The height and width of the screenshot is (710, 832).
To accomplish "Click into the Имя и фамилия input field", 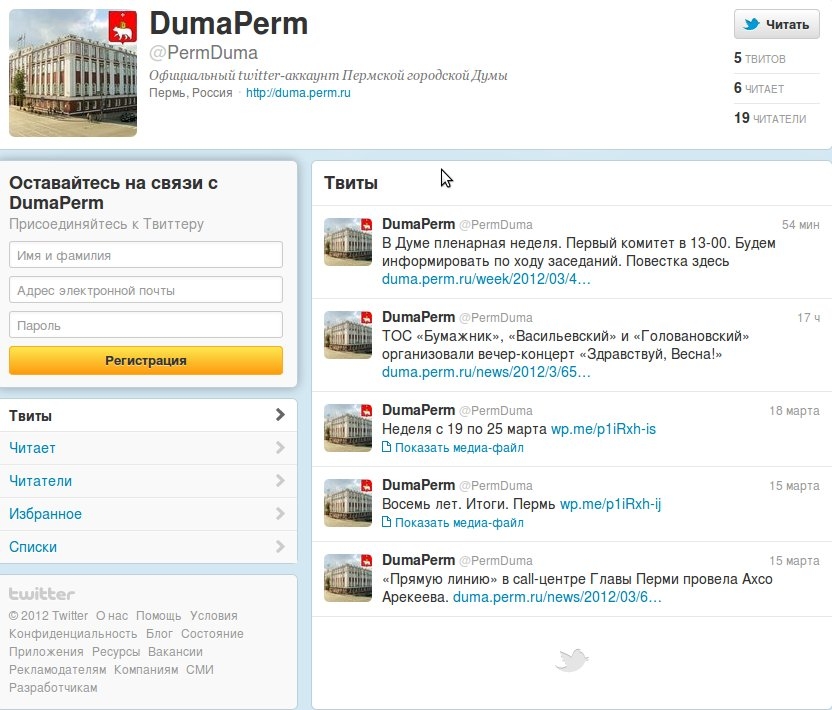I will point(145,255).
